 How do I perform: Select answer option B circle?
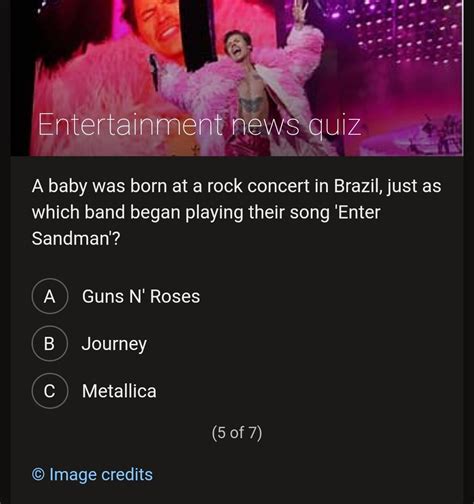click(50, 343)
